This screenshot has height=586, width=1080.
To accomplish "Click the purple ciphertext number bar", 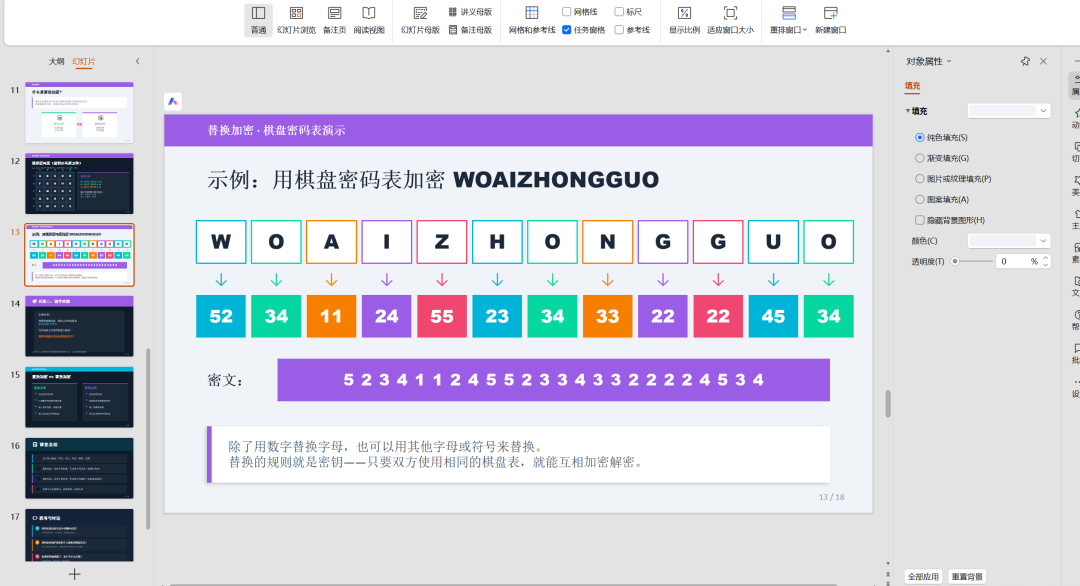I will (x=554, y=379).
